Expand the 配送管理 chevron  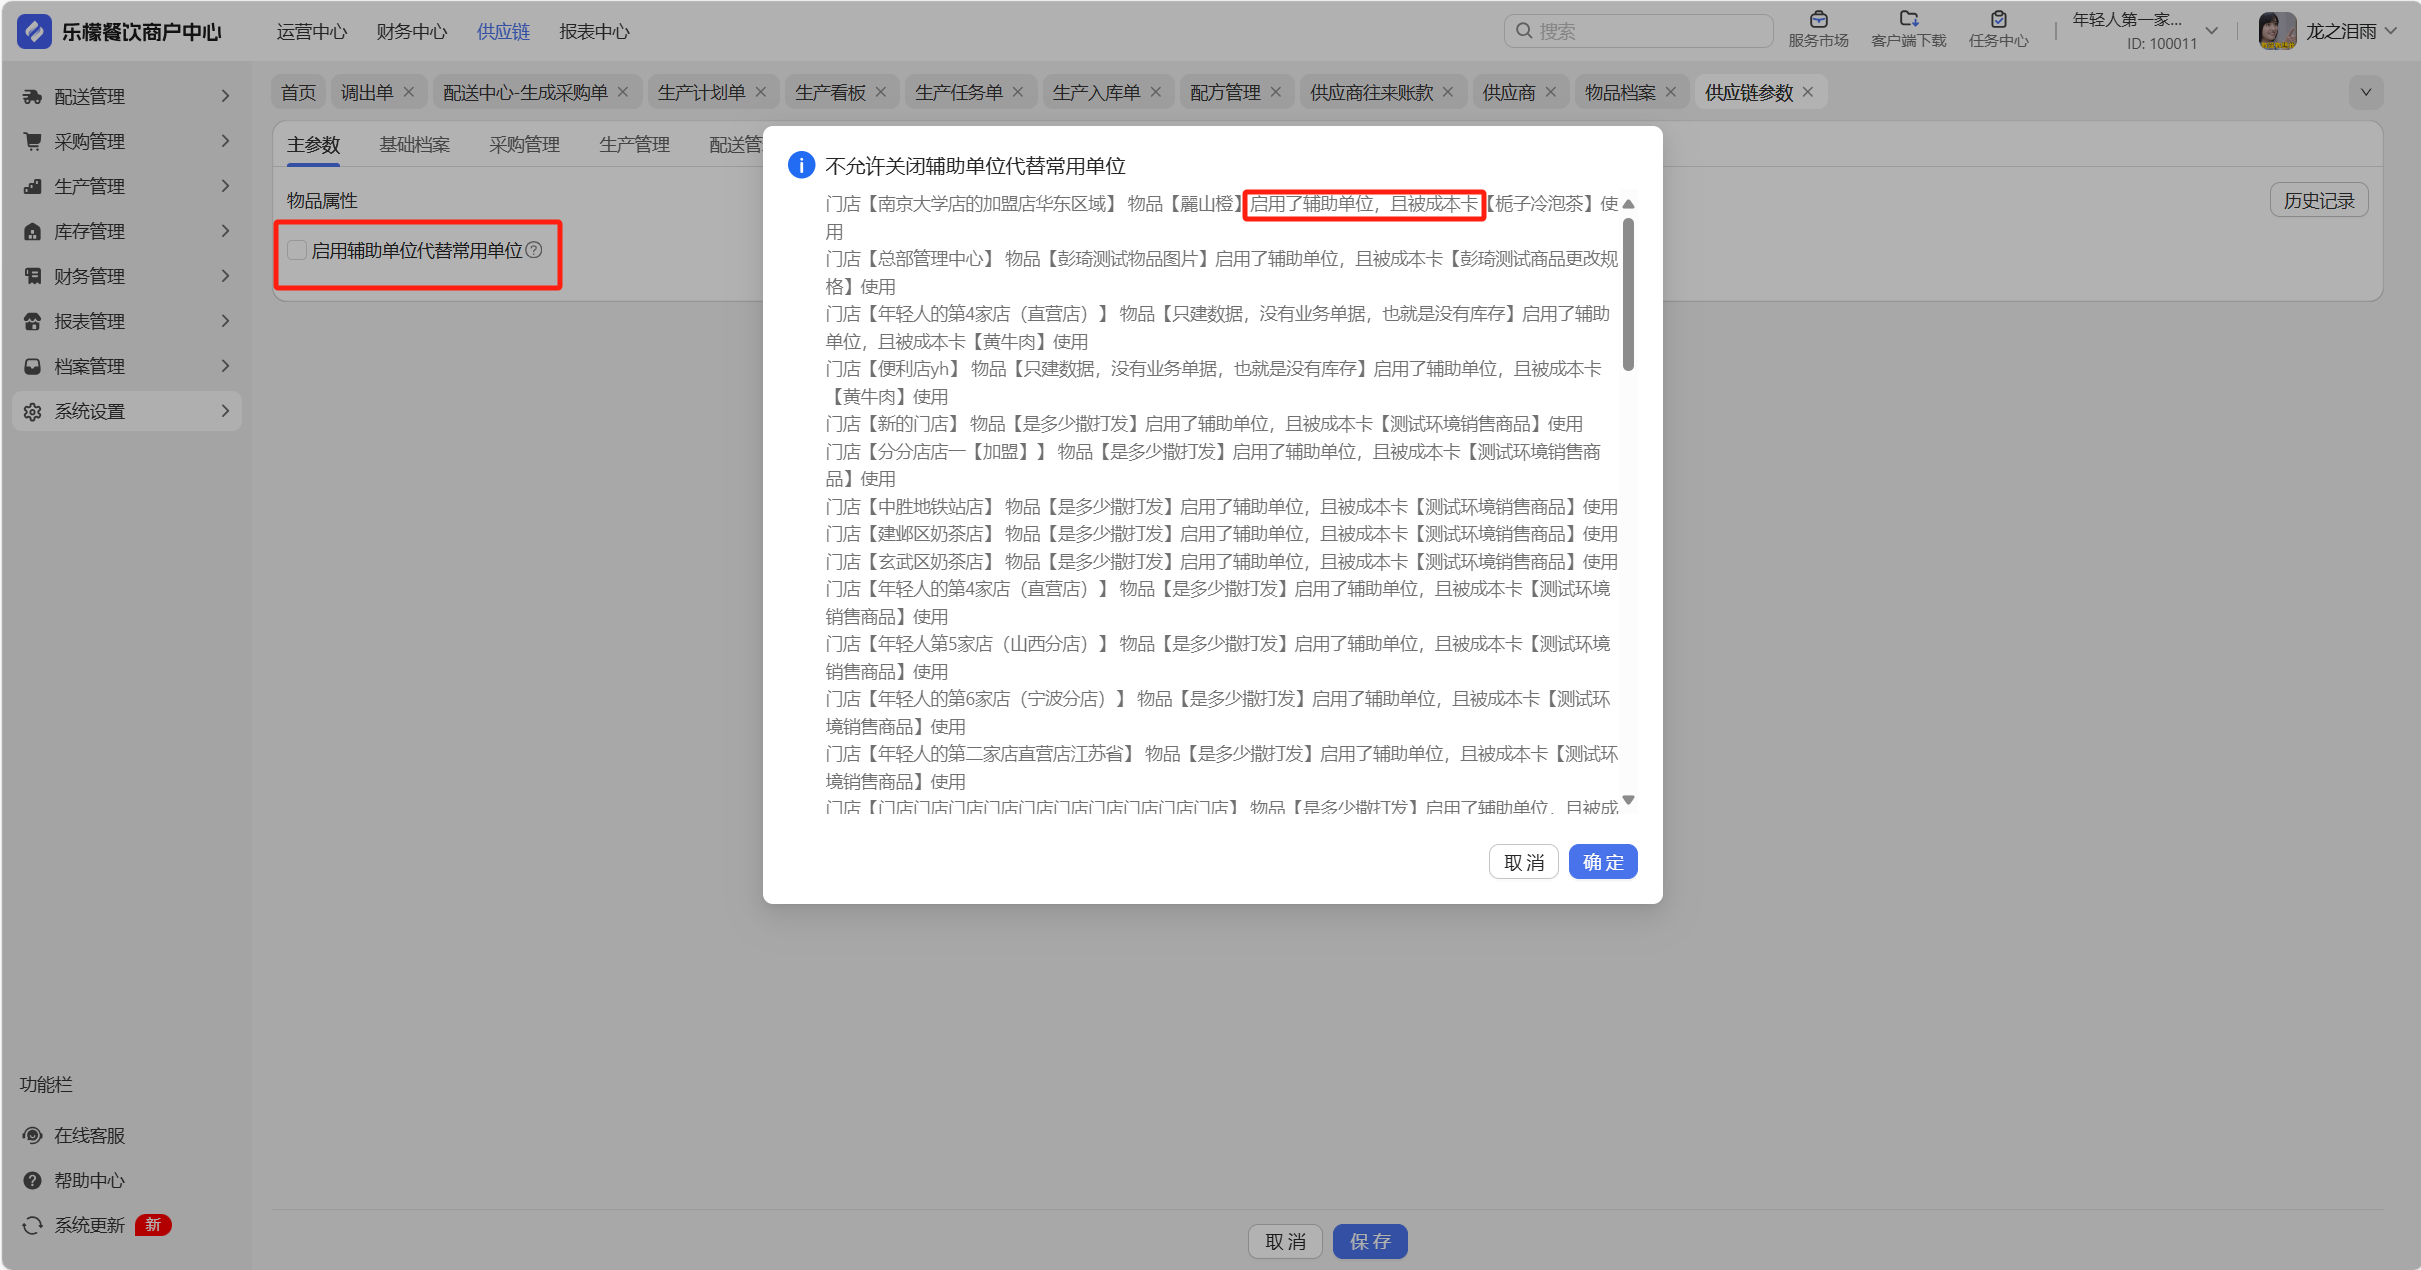coord(225,96)
